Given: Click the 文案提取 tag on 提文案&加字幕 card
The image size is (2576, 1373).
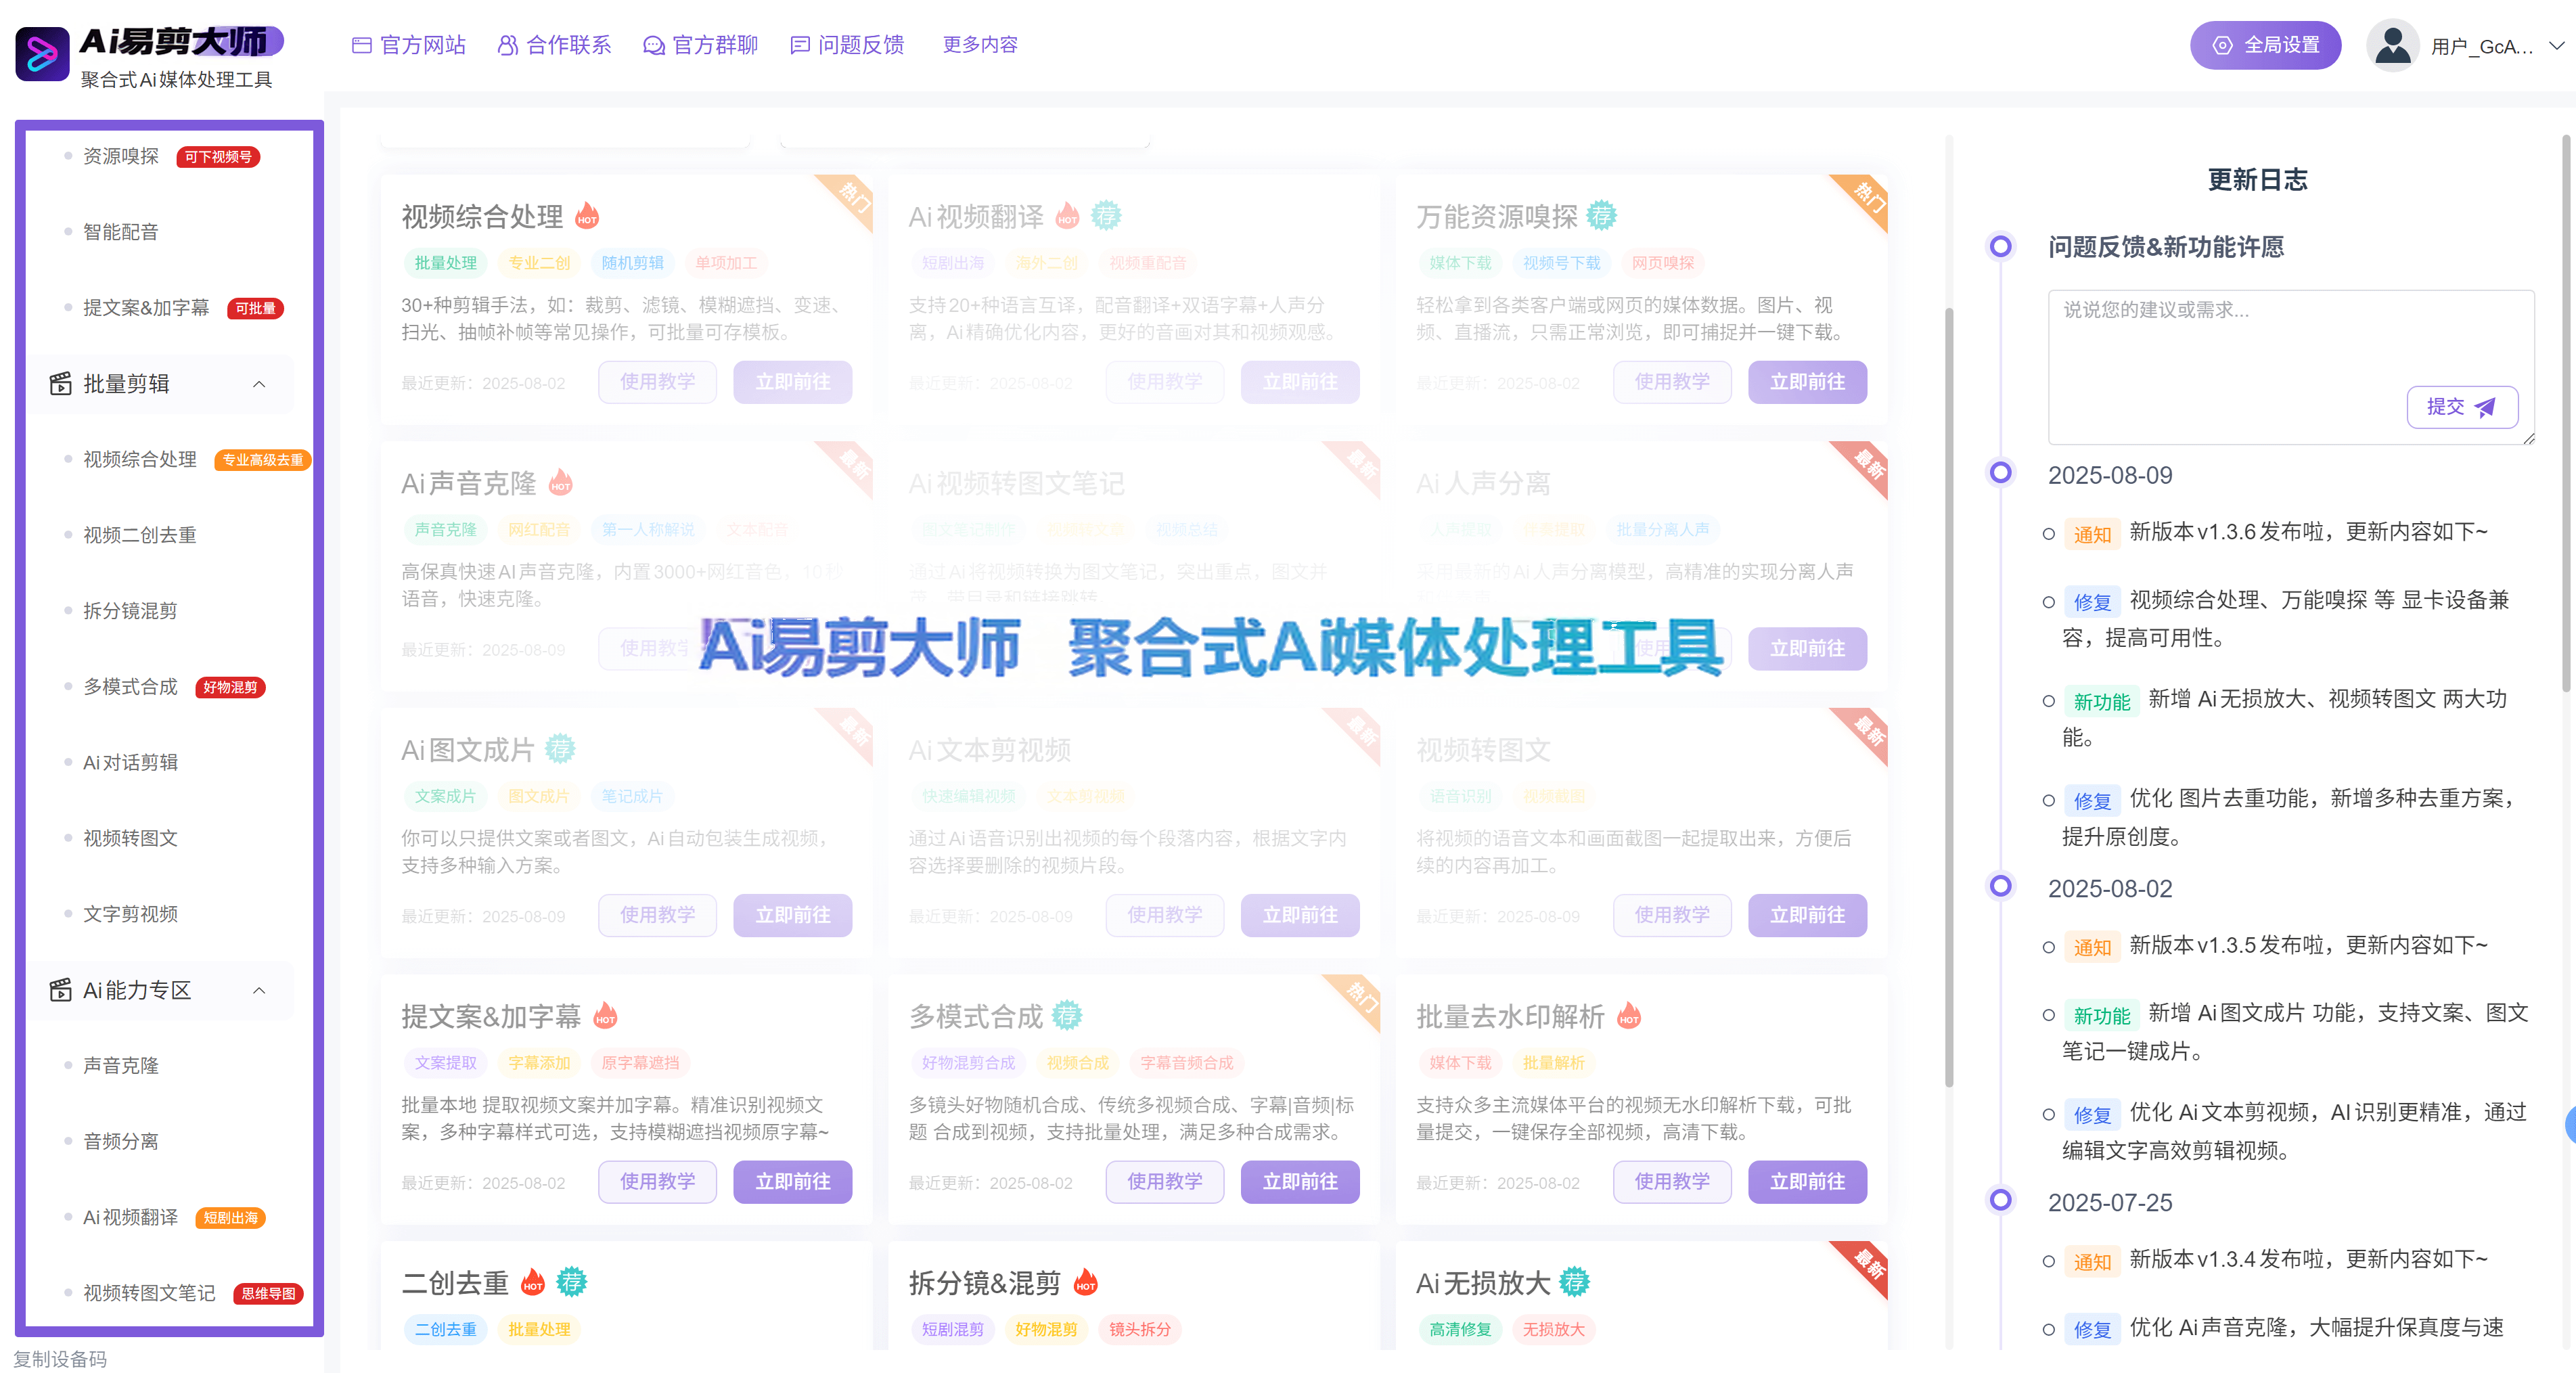Looking at the screenshot, I should click(446, 1063).
